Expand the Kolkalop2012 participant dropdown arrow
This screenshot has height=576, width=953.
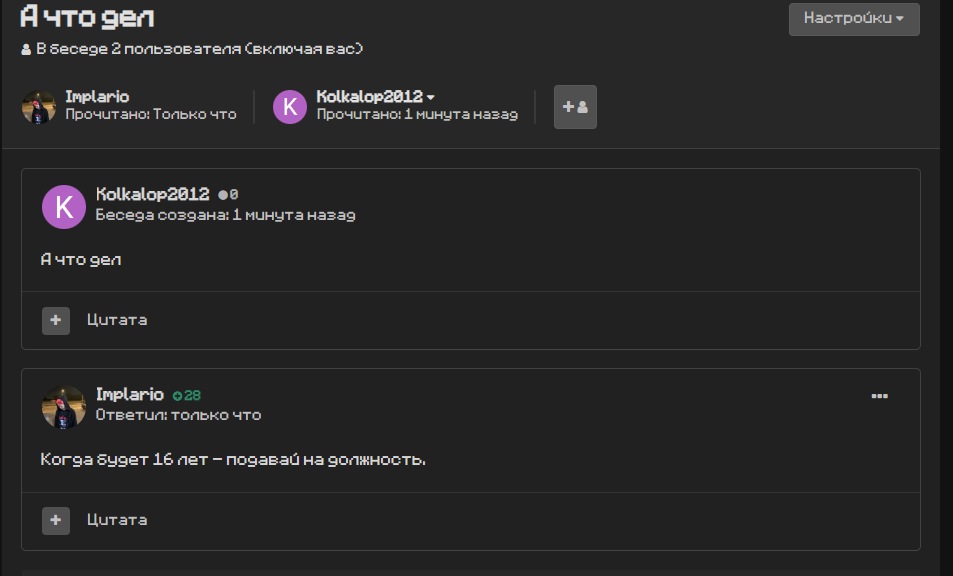pyautogui.click(x=430, y=97)
